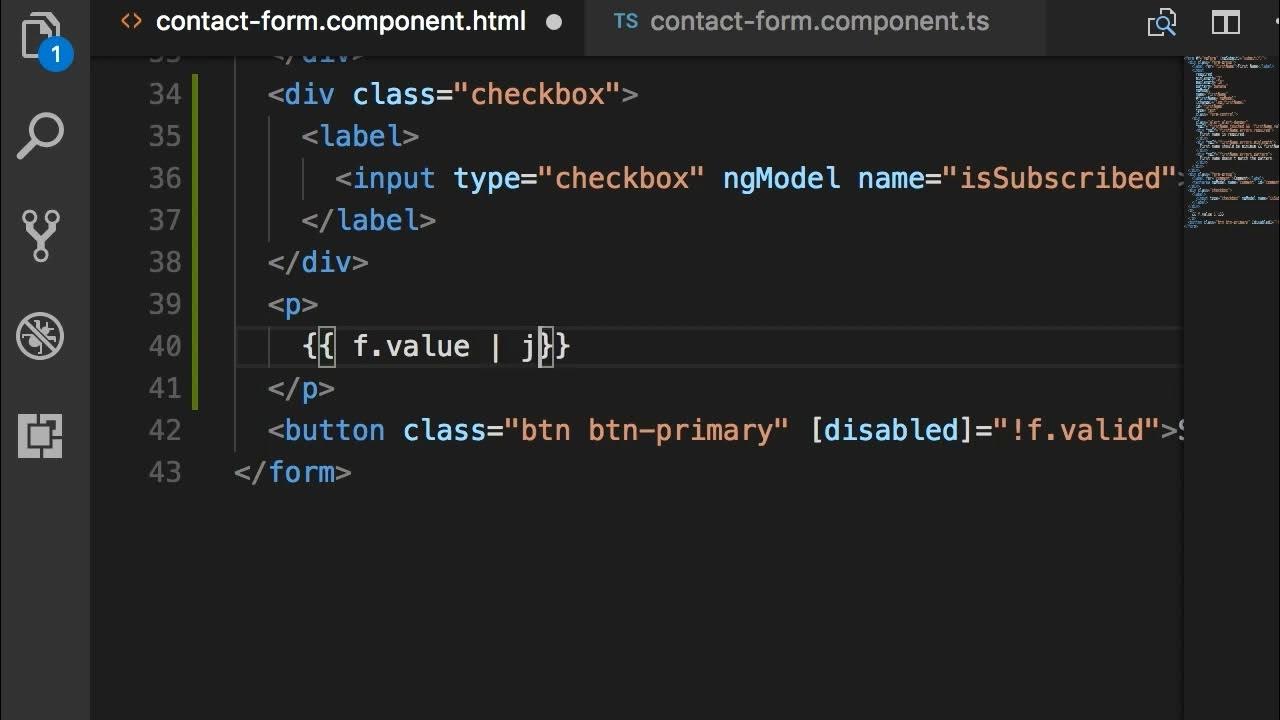Click the closing </form> tag
Viewport: 1280px width, 720px height.
pyautogui.click(x=293, y=472)
